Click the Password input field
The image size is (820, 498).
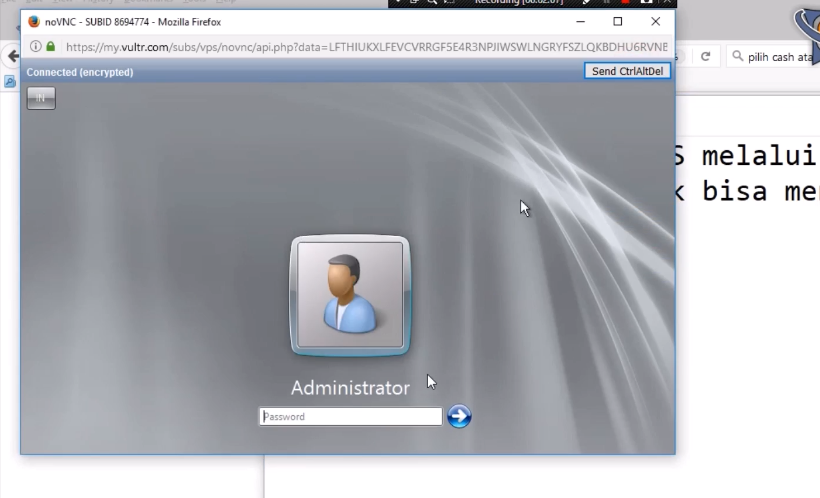click(350, 417)
